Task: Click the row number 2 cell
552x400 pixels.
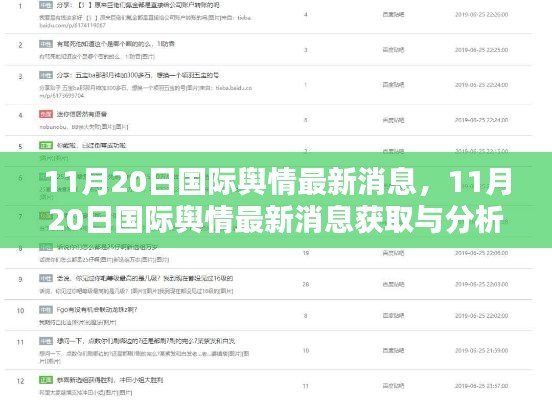Action: 20,45
